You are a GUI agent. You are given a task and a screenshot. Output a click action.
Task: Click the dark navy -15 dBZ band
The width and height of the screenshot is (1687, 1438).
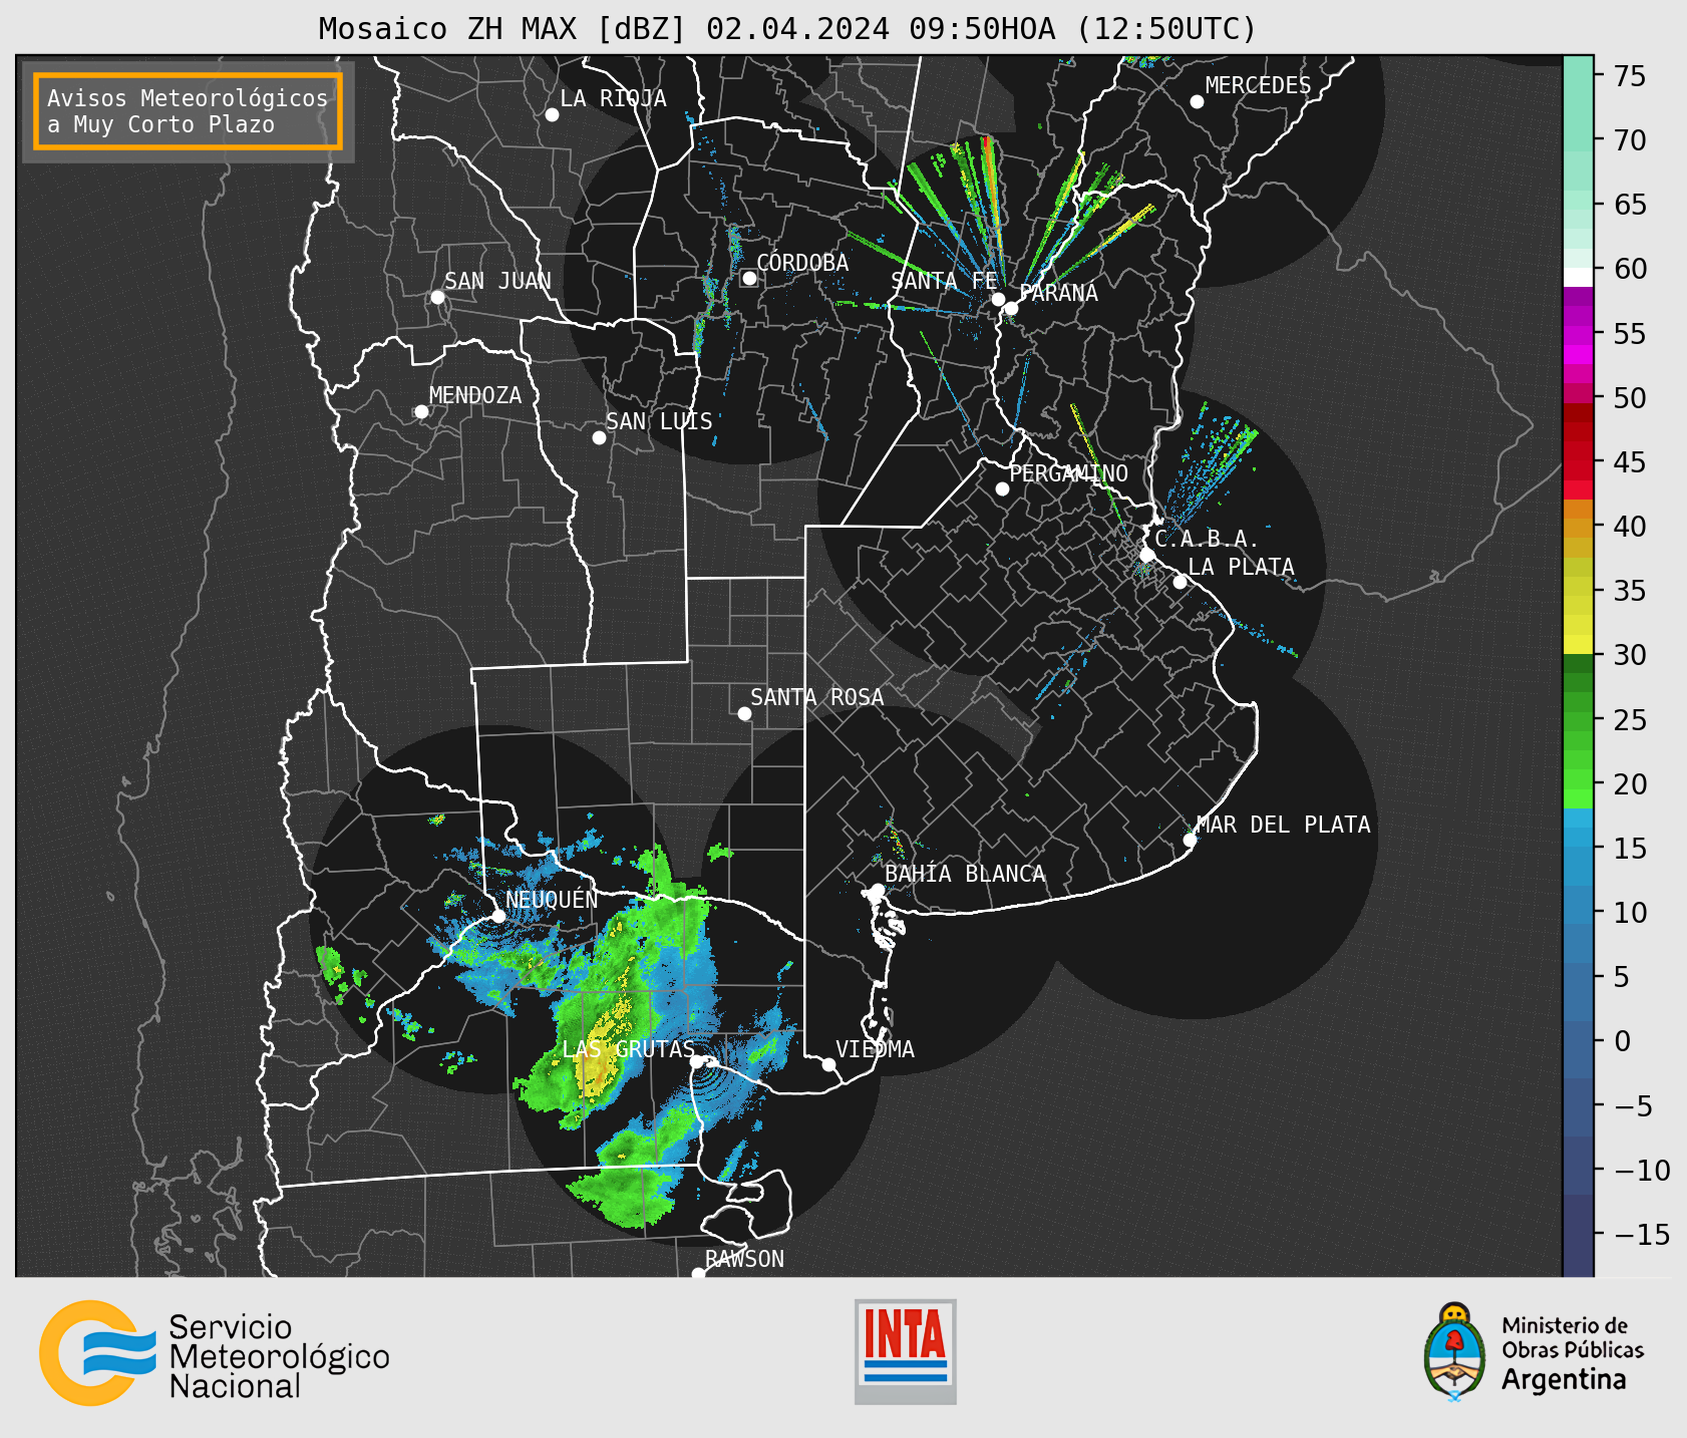(1578, 1234)
